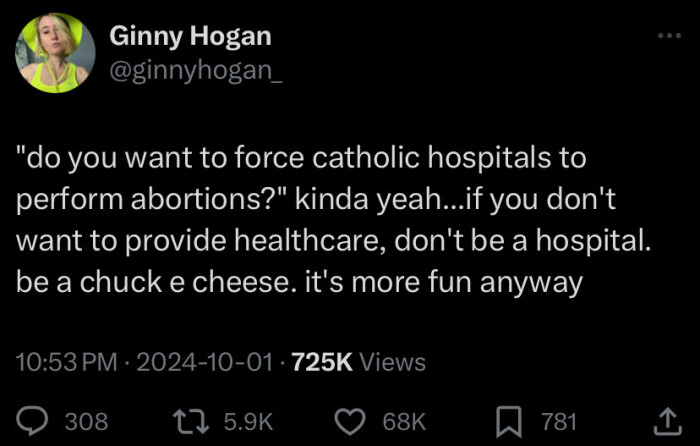The height and width of the screenshot is (446, 700).
Task: Bookmark the tweet using the bookmark icon
Action: coord(510,421)
